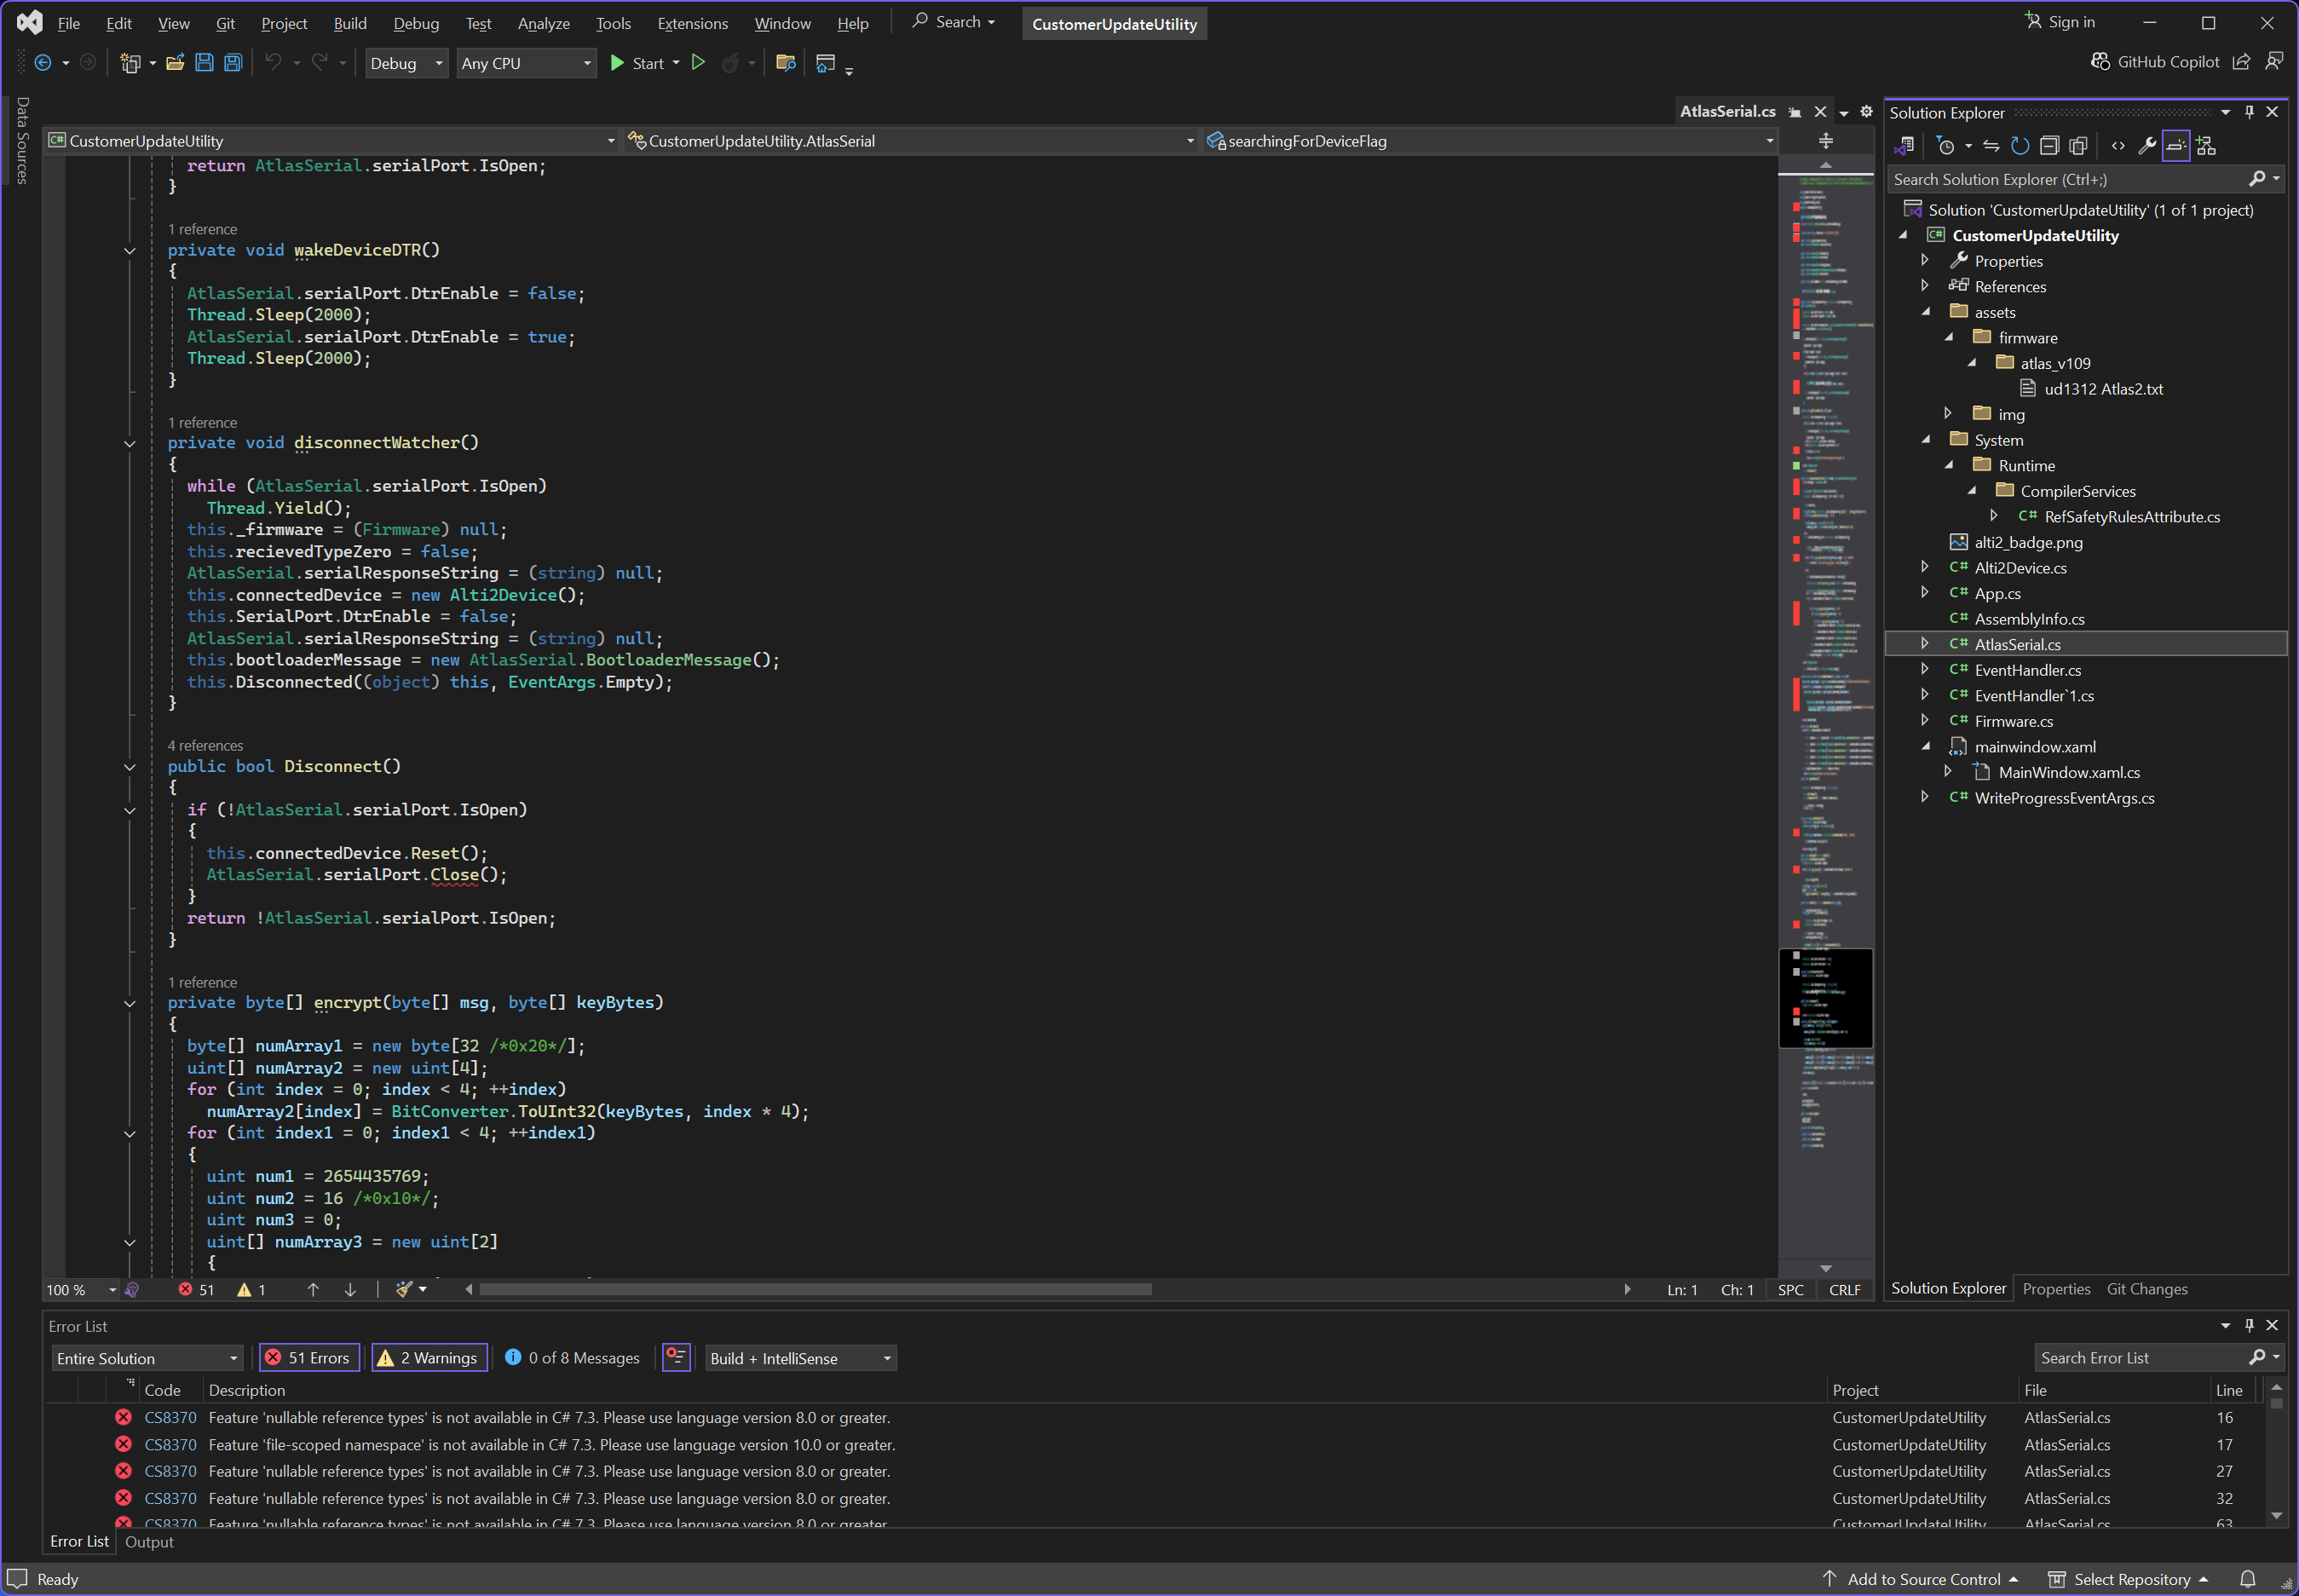Image resolution: width=2299 pixels, height=1596 pixels.
Task: Click the Save All toolbar icon
Action: pos(233,63)
